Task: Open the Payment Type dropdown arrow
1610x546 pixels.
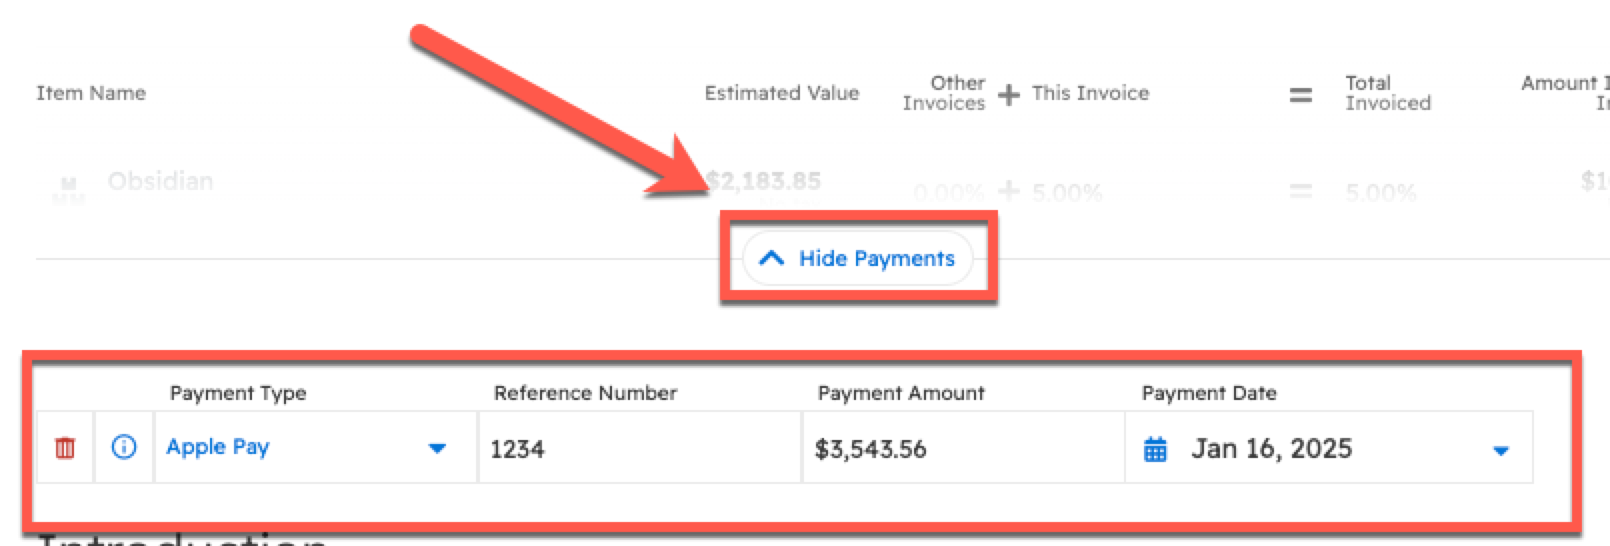Action: pyautogui.click(x=437, y=448)
